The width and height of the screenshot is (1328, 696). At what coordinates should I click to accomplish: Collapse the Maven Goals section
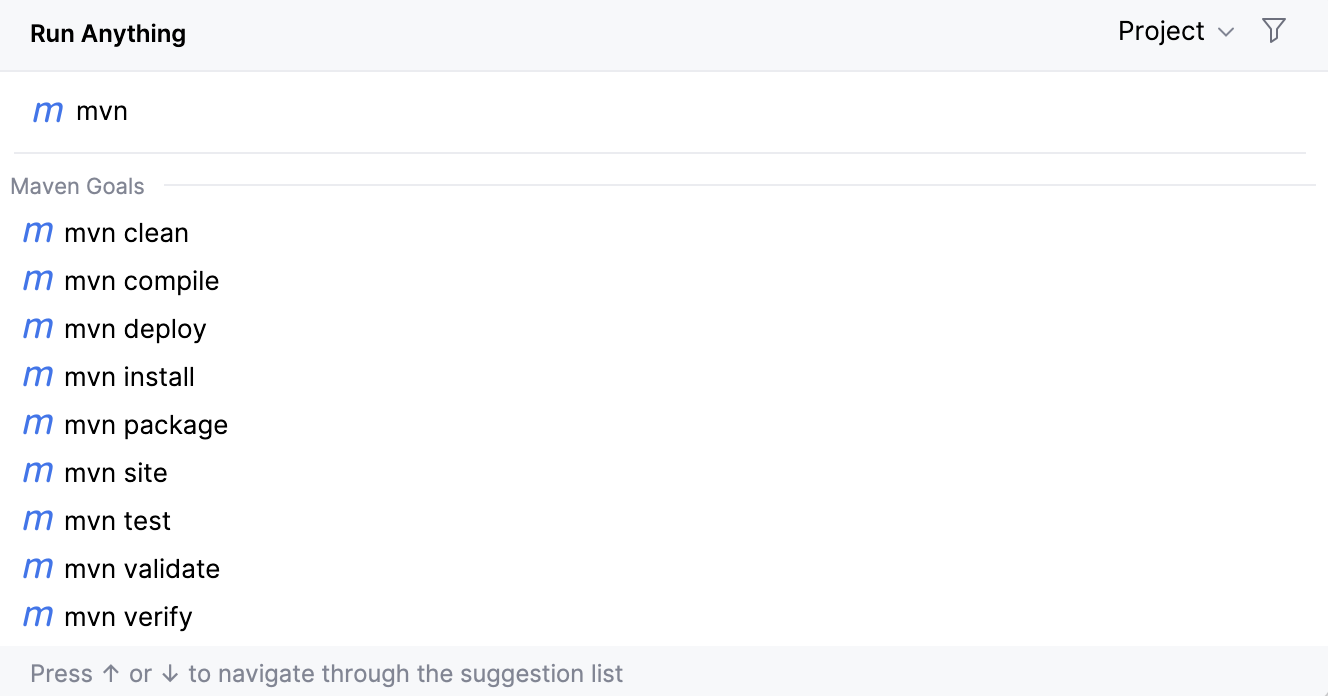tap(77, 186)
